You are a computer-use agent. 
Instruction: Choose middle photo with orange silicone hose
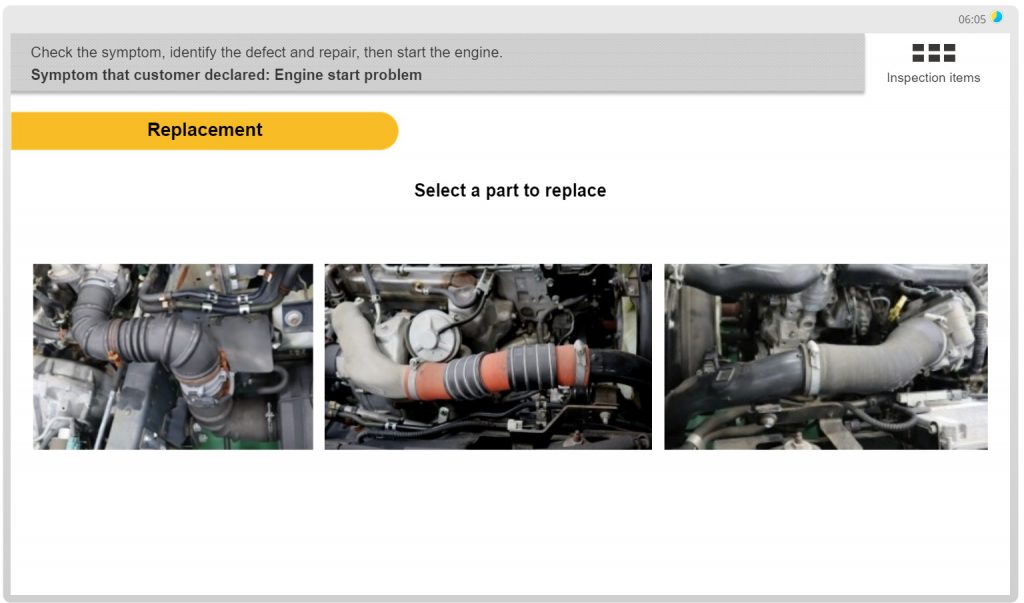pyautogui.click(x=487, y=356)
